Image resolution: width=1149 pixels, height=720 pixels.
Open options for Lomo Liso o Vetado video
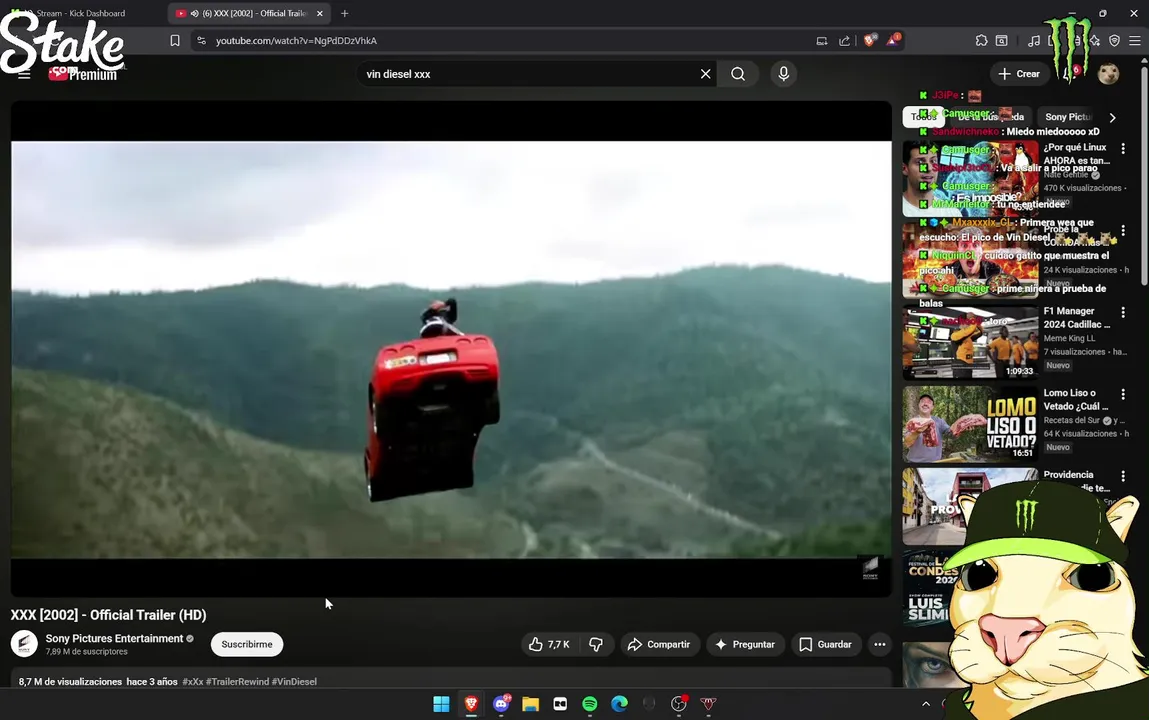pyautogui.click(x=1123, y=395)
